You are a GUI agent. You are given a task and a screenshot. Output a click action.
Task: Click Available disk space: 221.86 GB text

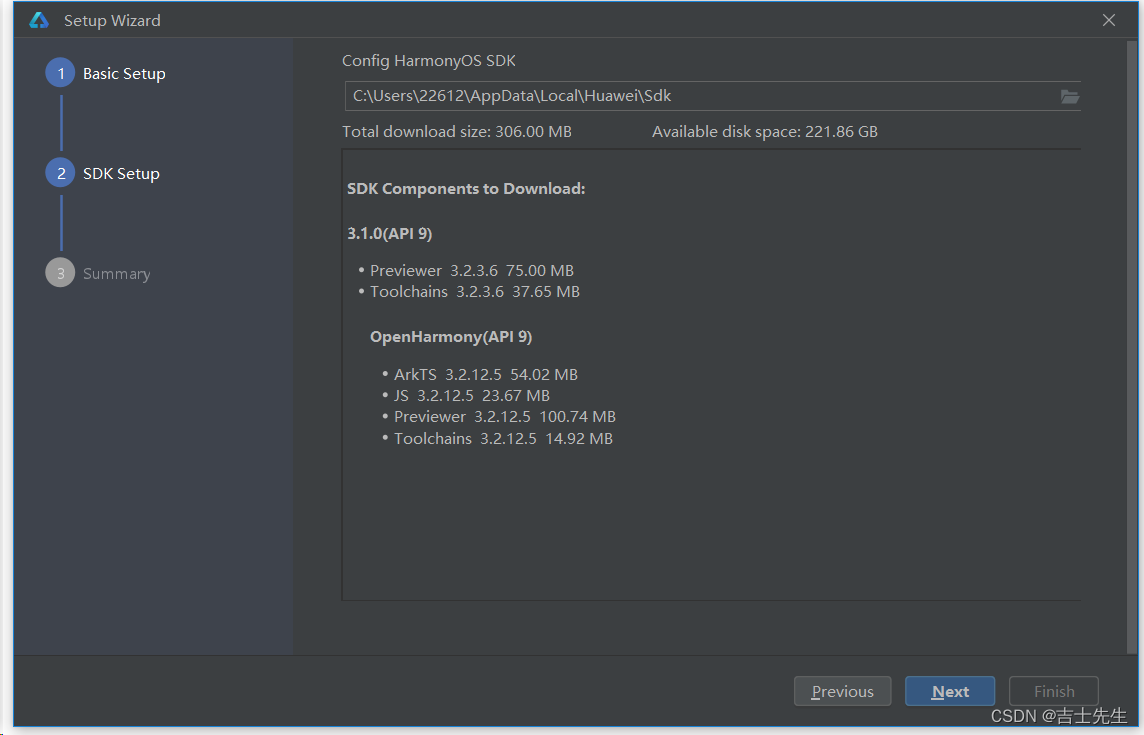(765, 131)
